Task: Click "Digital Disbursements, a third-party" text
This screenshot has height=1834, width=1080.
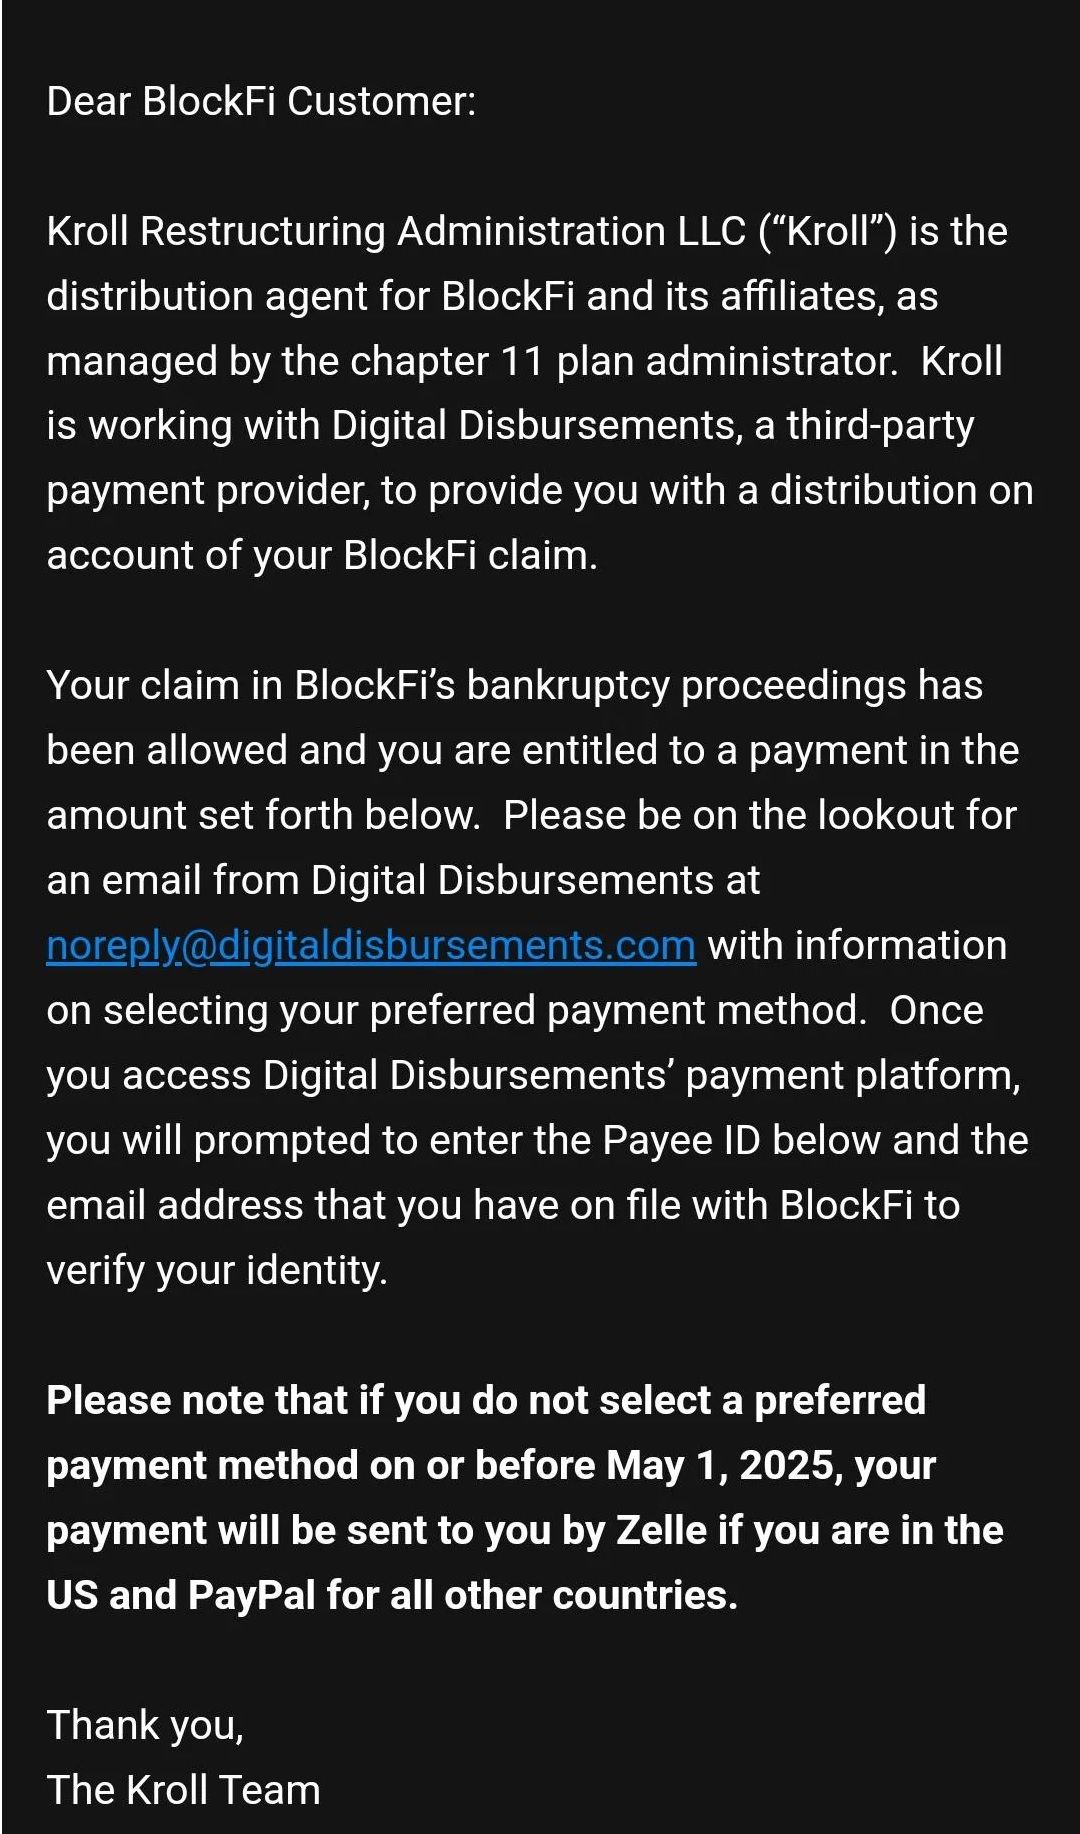Action: [x=652, y=426]
